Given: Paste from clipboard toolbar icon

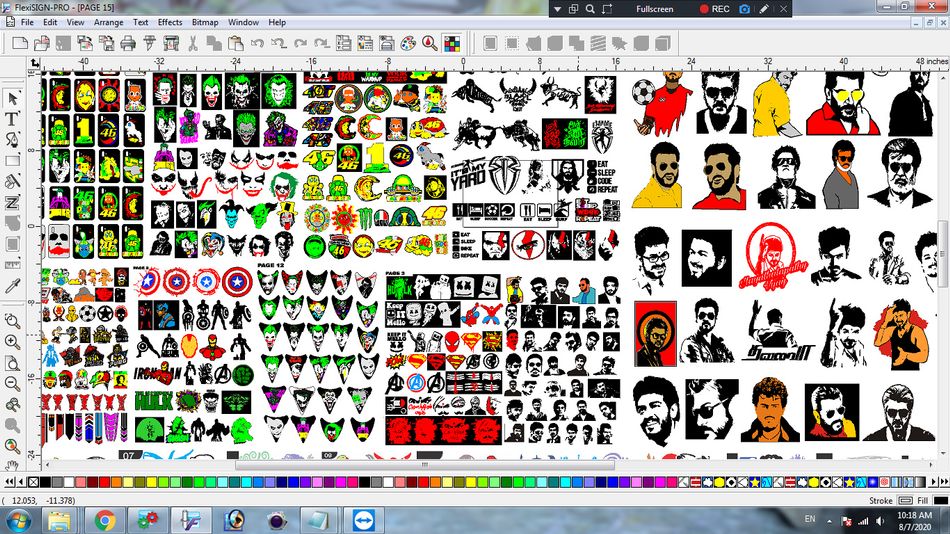Looking at the screenshot, I should [236, 43].
